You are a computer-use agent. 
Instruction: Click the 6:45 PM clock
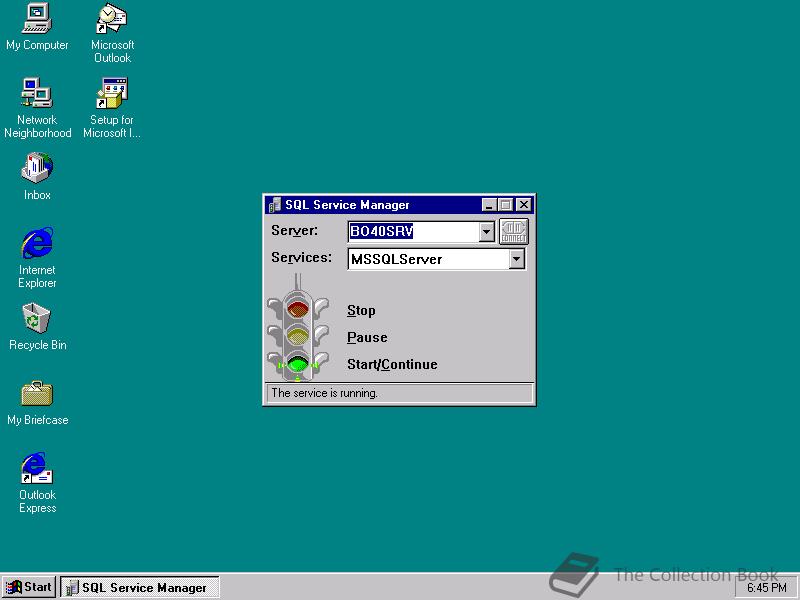[x=766, y=588]
